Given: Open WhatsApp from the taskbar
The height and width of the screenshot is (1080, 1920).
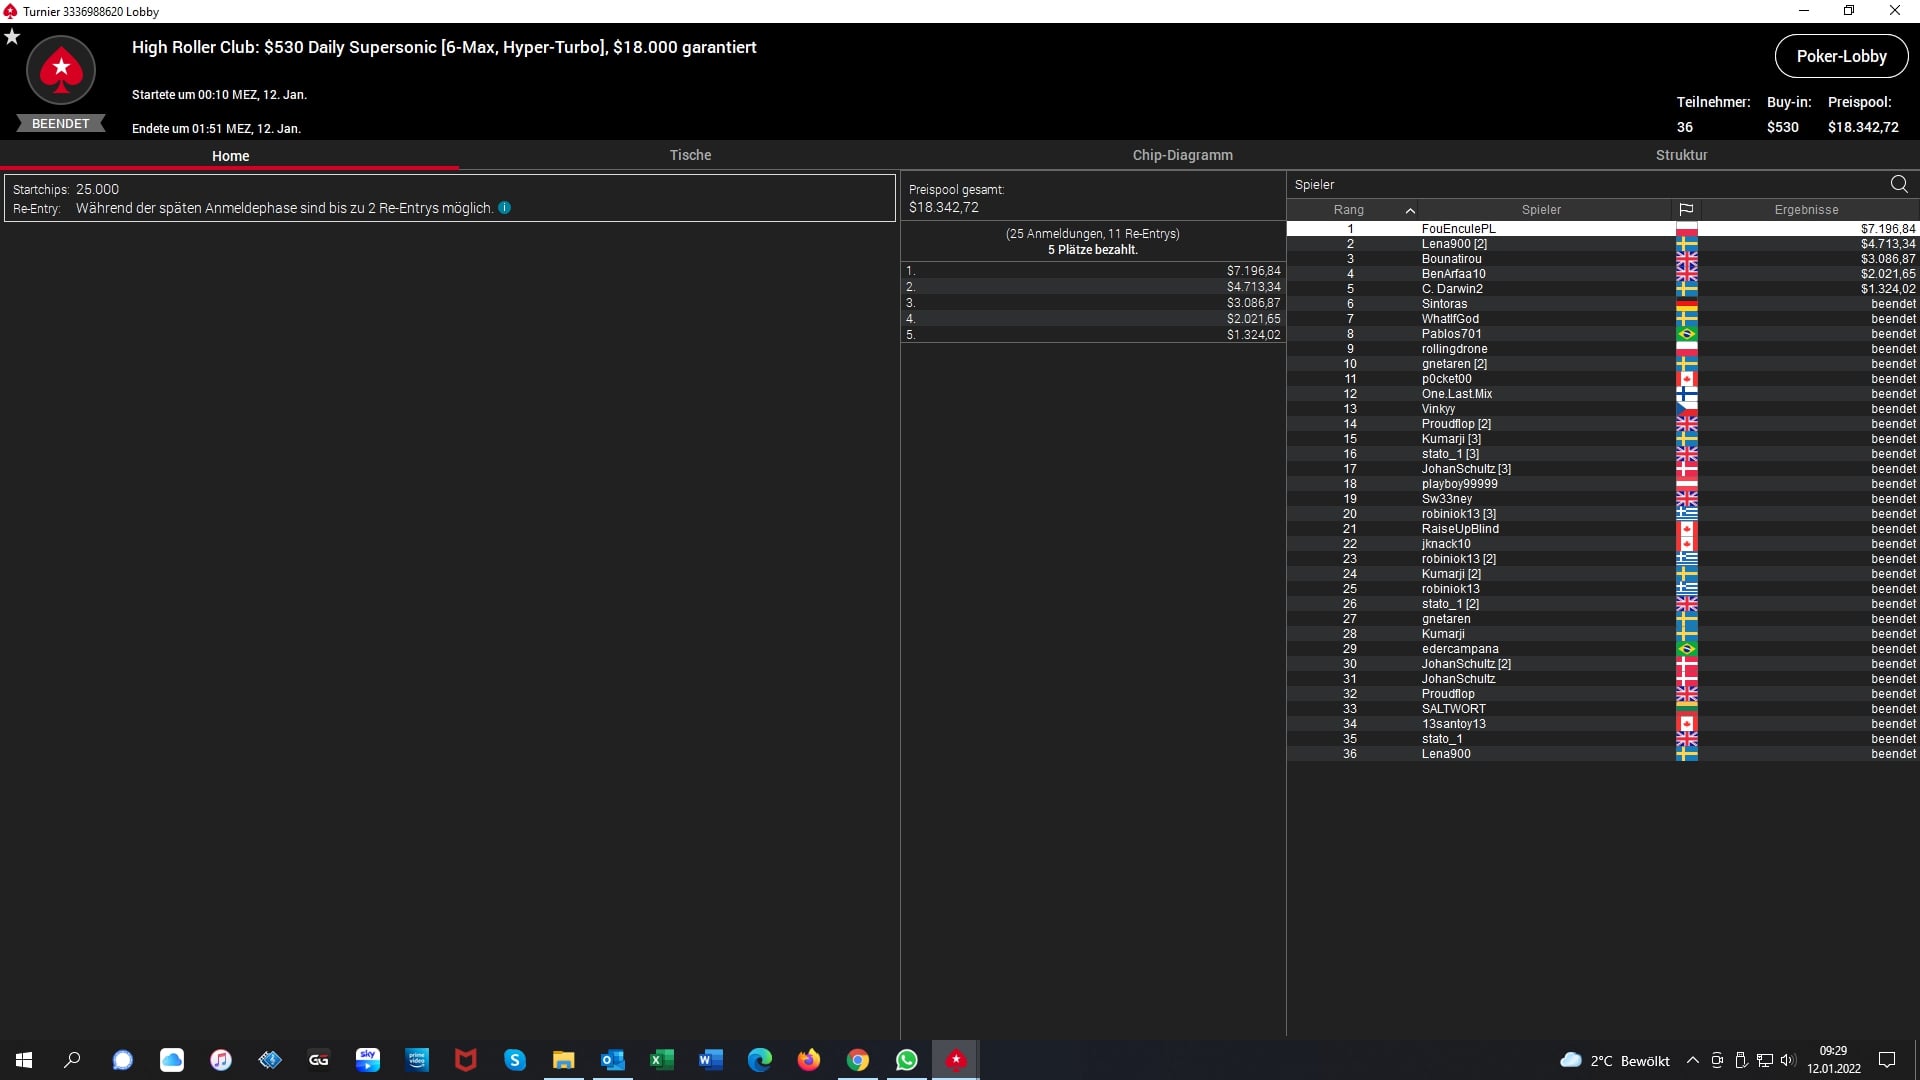Looking at the screenshot, I should click(x=907, y=1060).
